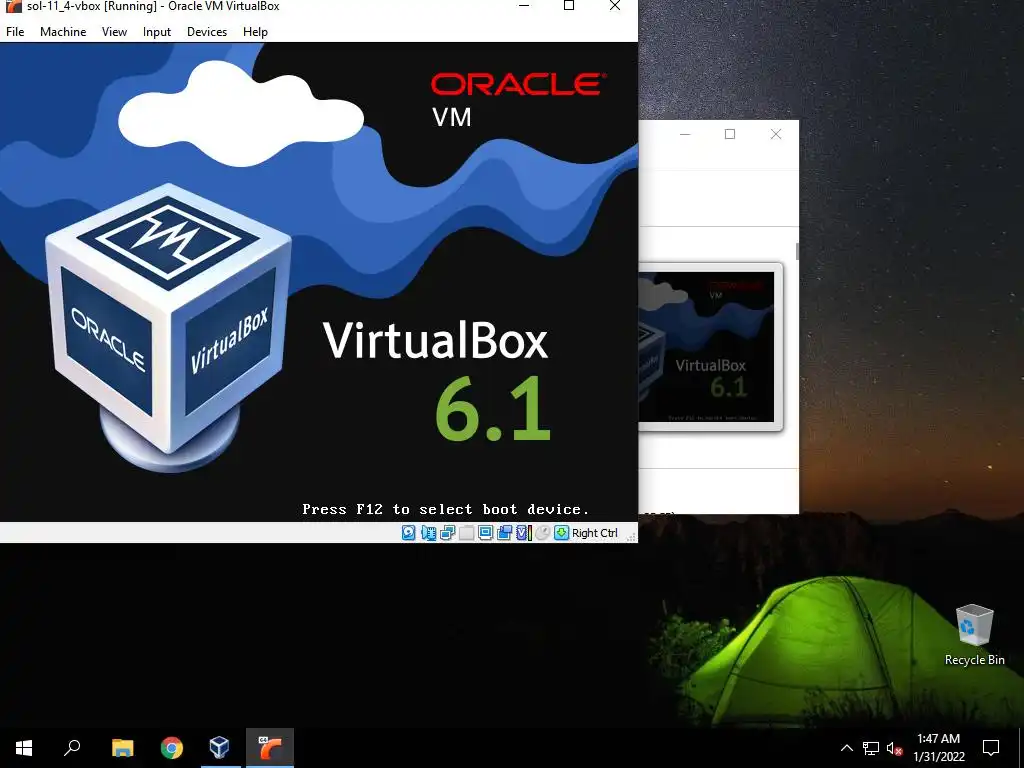Open the Windows Start menu
The height and width of the screenshot is (768, 1024).
click(24, 748)
